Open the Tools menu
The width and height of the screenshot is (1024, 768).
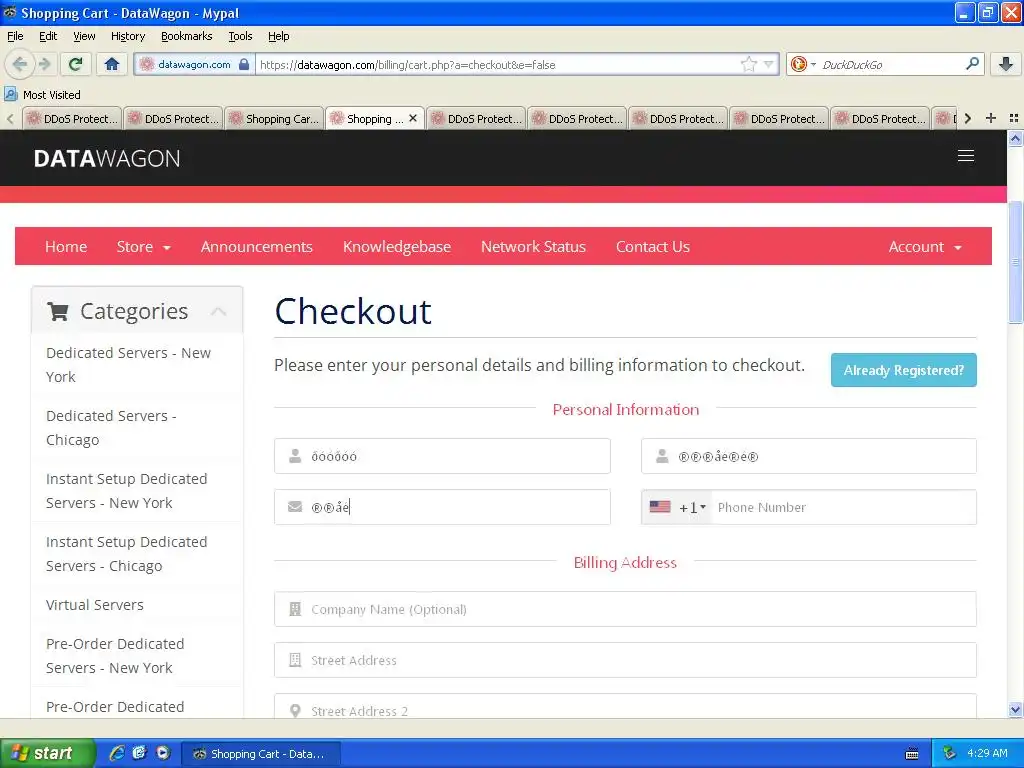240,36
